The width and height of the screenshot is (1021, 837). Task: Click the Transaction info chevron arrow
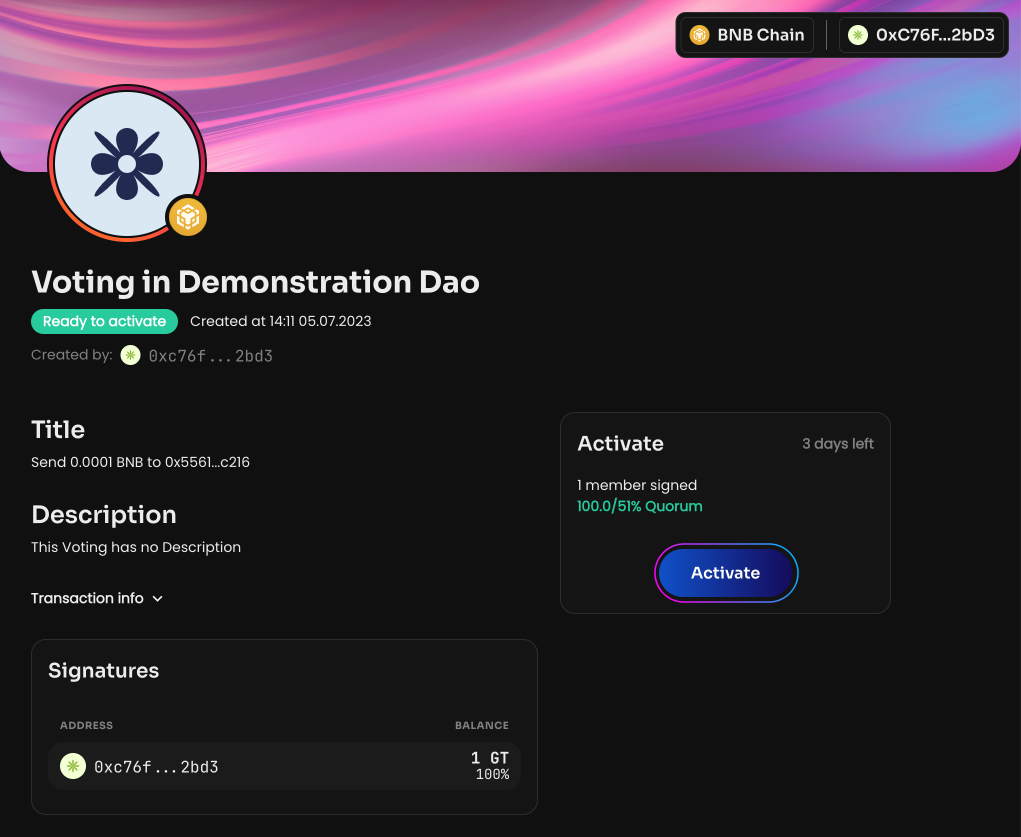(158, 599)
